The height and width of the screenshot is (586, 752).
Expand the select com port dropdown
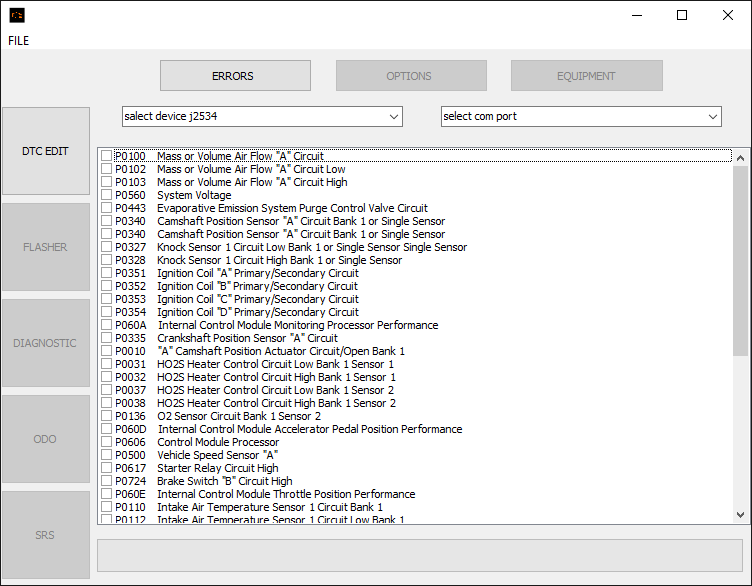[x=581, y=117]
